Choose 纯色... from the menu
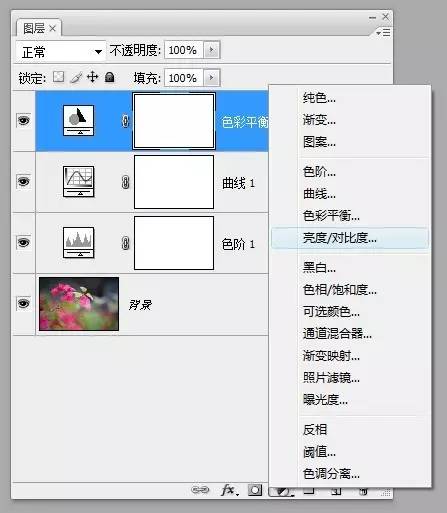The height and width of the screenshot is (513, 447). pos(350,98)
